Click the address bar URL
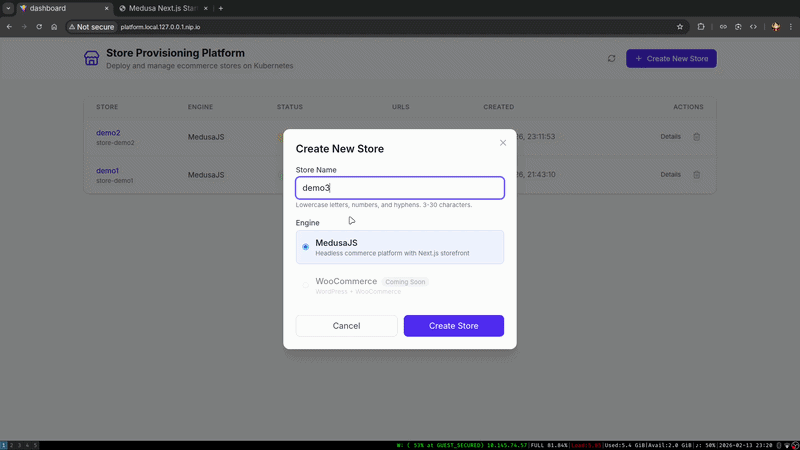The image size is (800, 450). coord(160,27)
